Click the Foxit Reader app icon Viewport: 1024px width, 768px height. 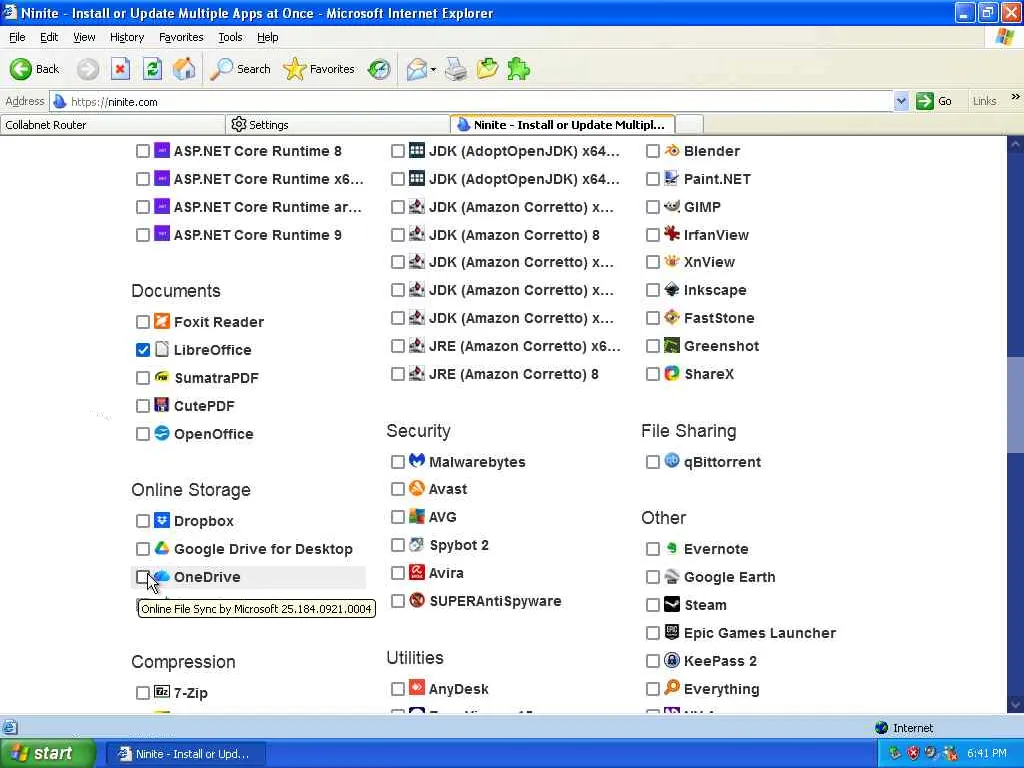pos(162,321)
